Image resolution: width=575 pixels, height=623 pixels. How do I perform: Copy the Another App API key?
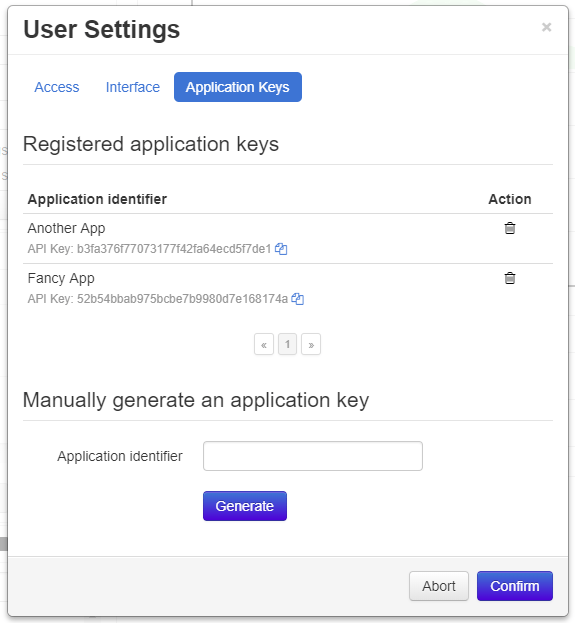[281, 249]
